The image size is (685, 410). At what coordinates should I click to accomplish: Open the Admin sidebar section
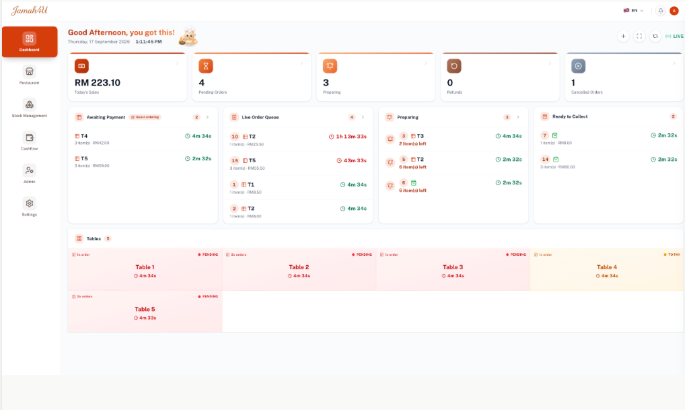pos(29,174)
